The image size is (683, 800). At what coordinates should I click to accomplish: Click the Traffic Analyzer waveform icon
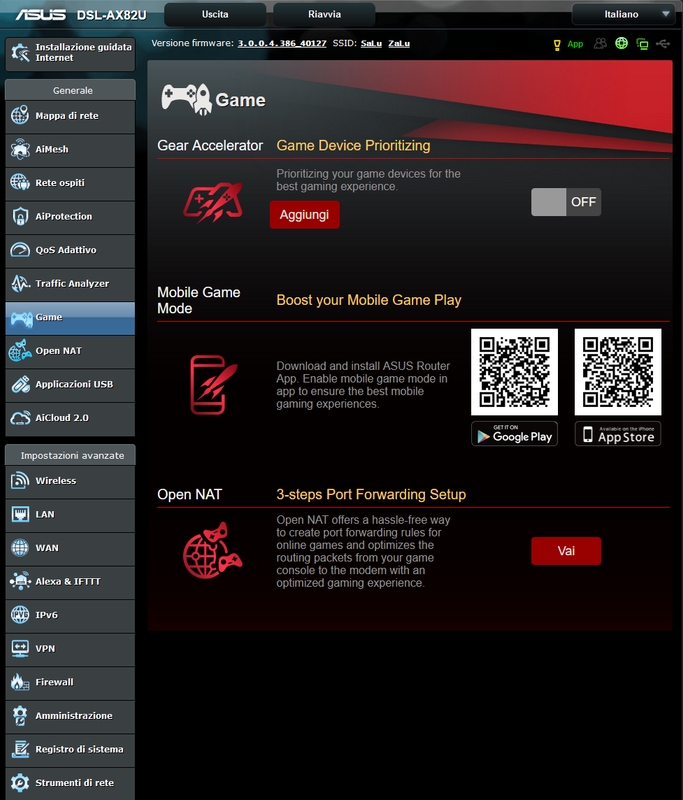(x=20, y=283)
